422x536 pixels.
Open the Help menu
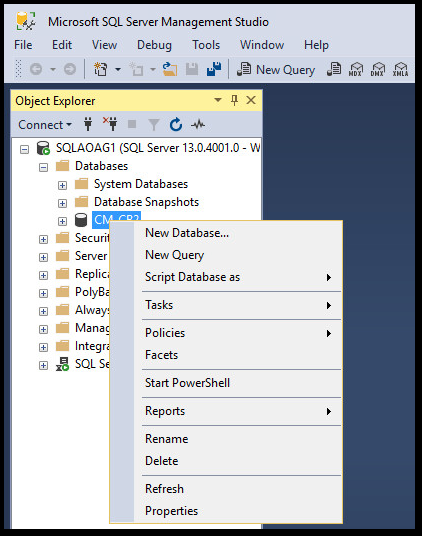(x=316, y=45)
